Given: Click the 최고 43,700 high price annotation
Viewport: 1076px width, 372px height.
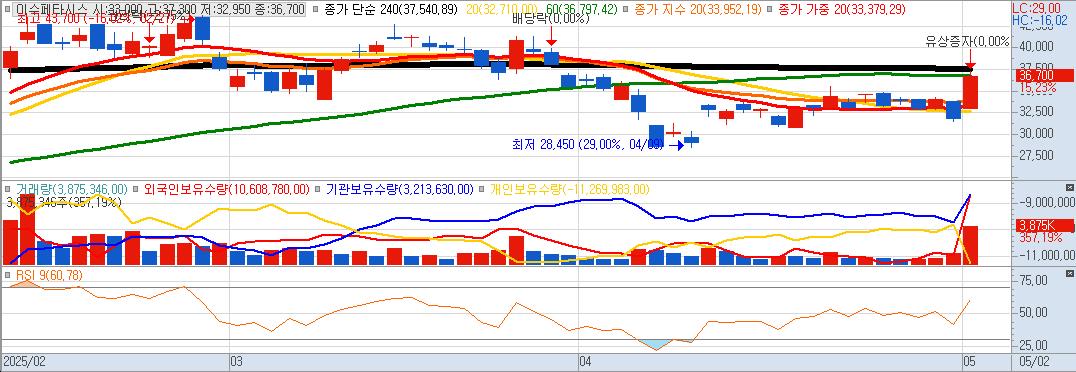Looking at the screenshot, I should 96,19.
